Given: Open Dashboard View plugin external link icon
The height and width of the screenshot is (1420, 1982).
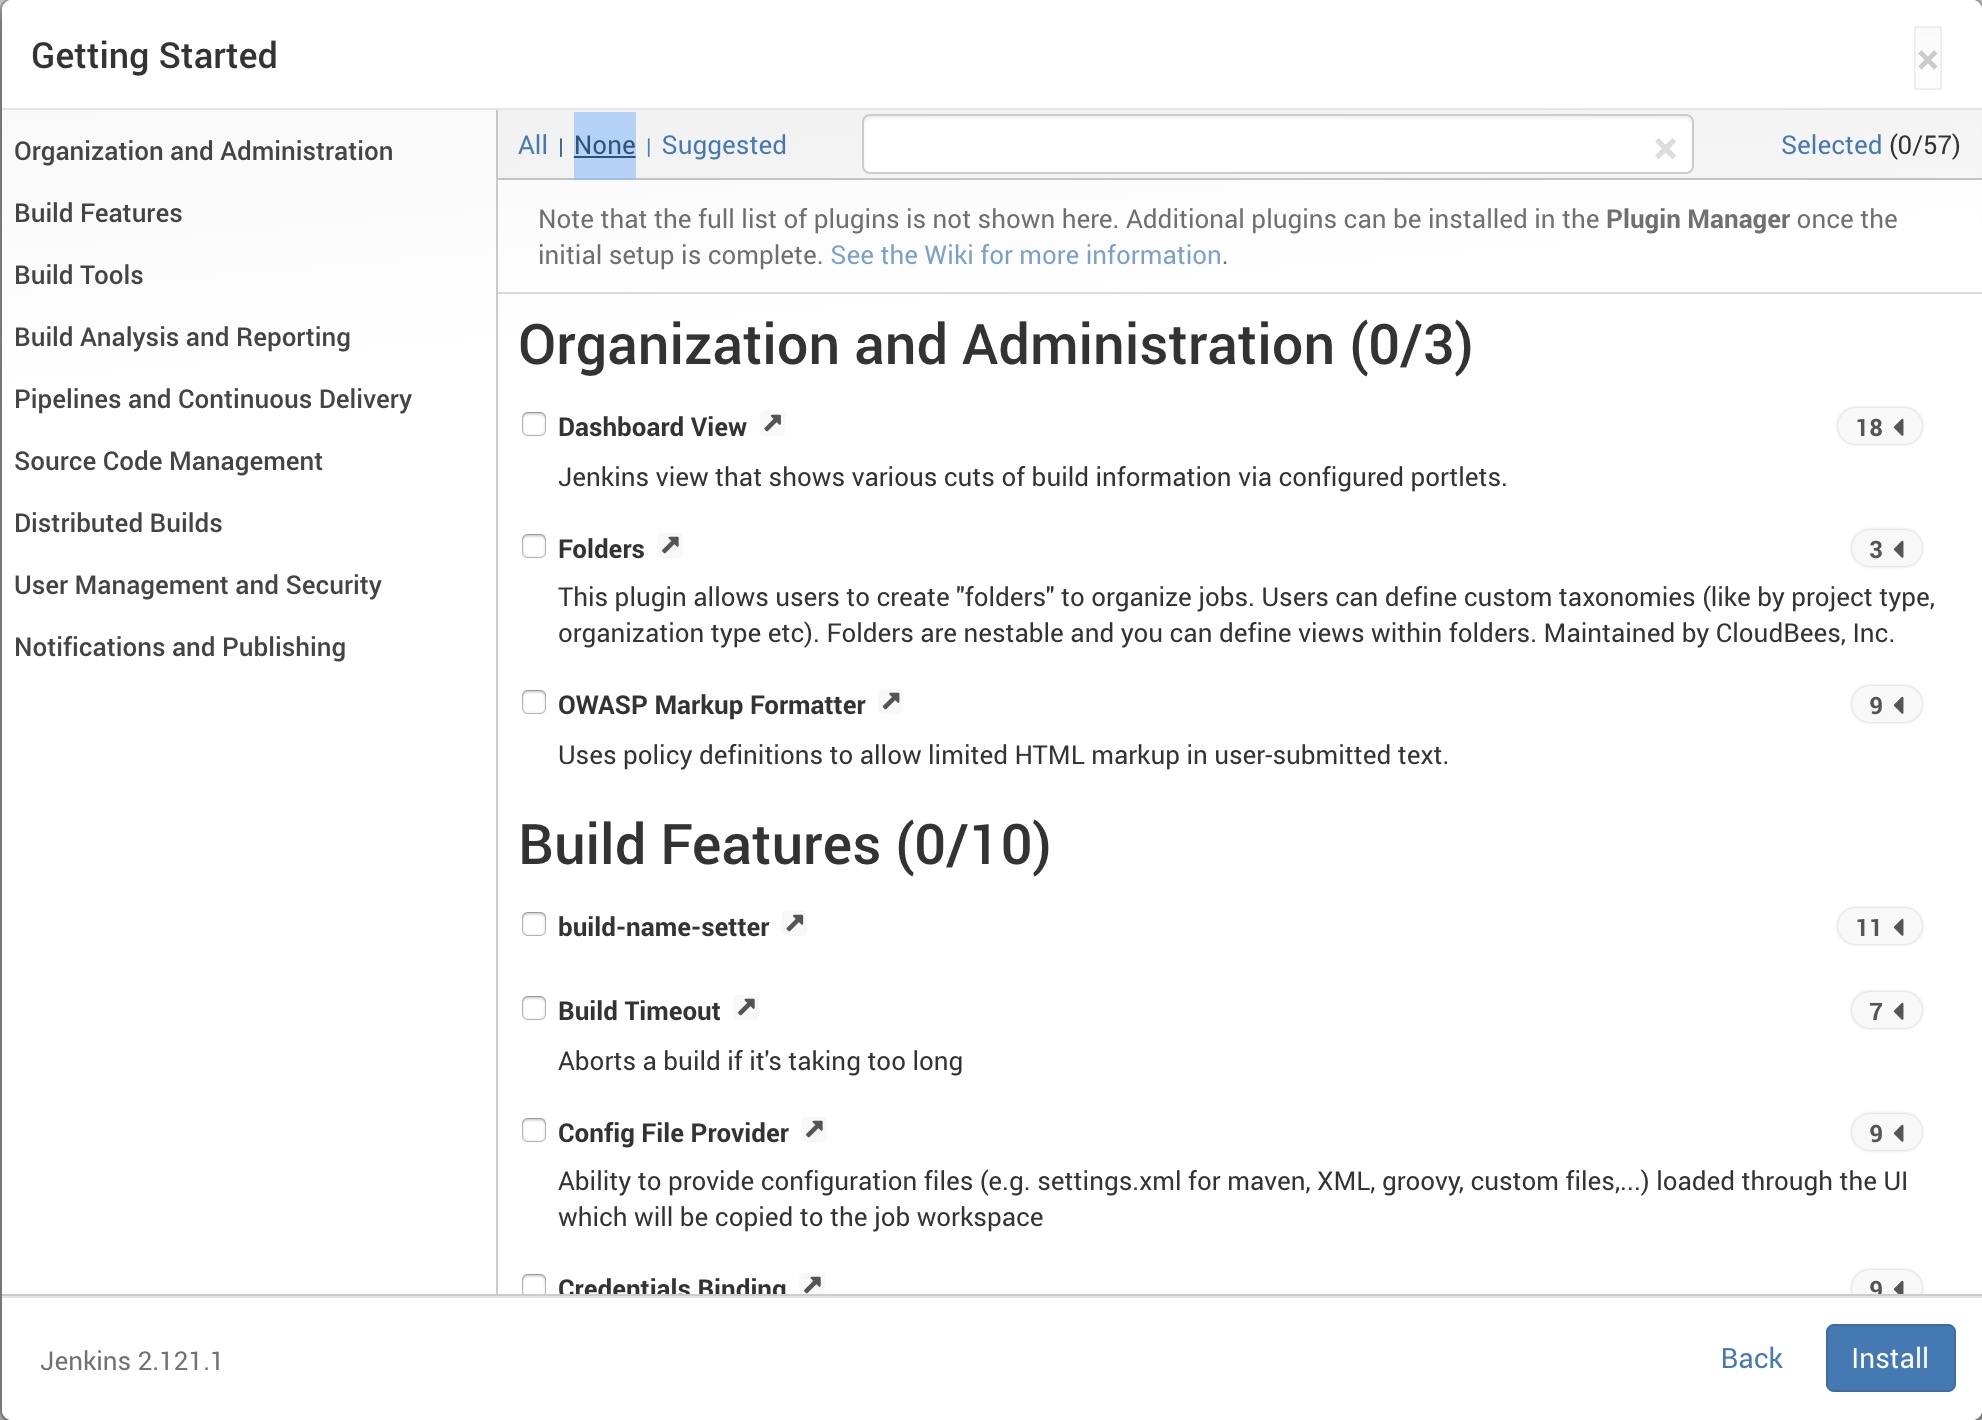Looking at the screenshot, I should tap(772, 424).
